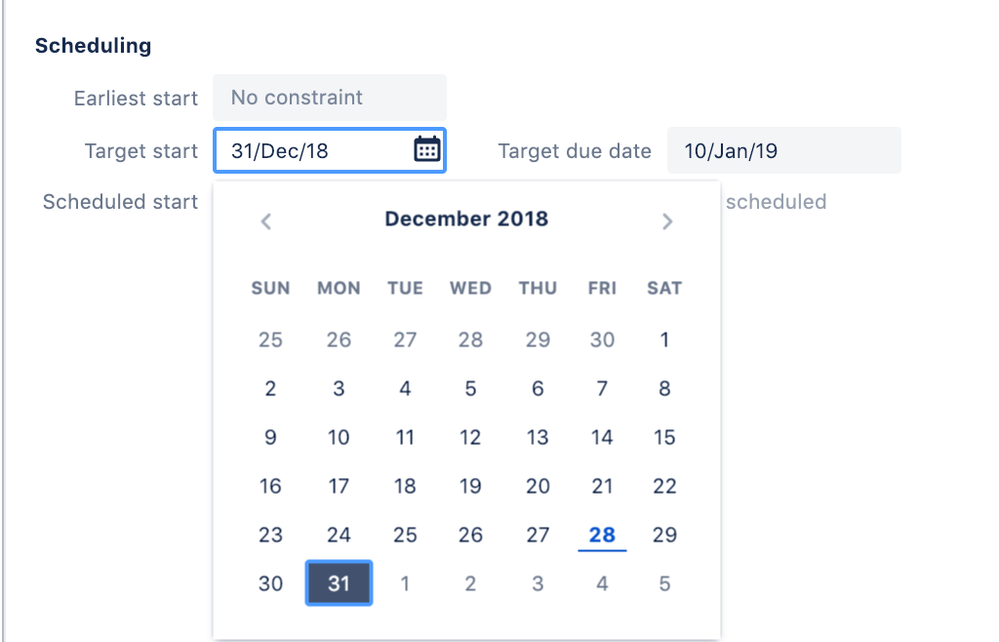Viewport: 999px width, 642px height.
Task: Navigate to November using the left arrow
Action: (266, 221)
